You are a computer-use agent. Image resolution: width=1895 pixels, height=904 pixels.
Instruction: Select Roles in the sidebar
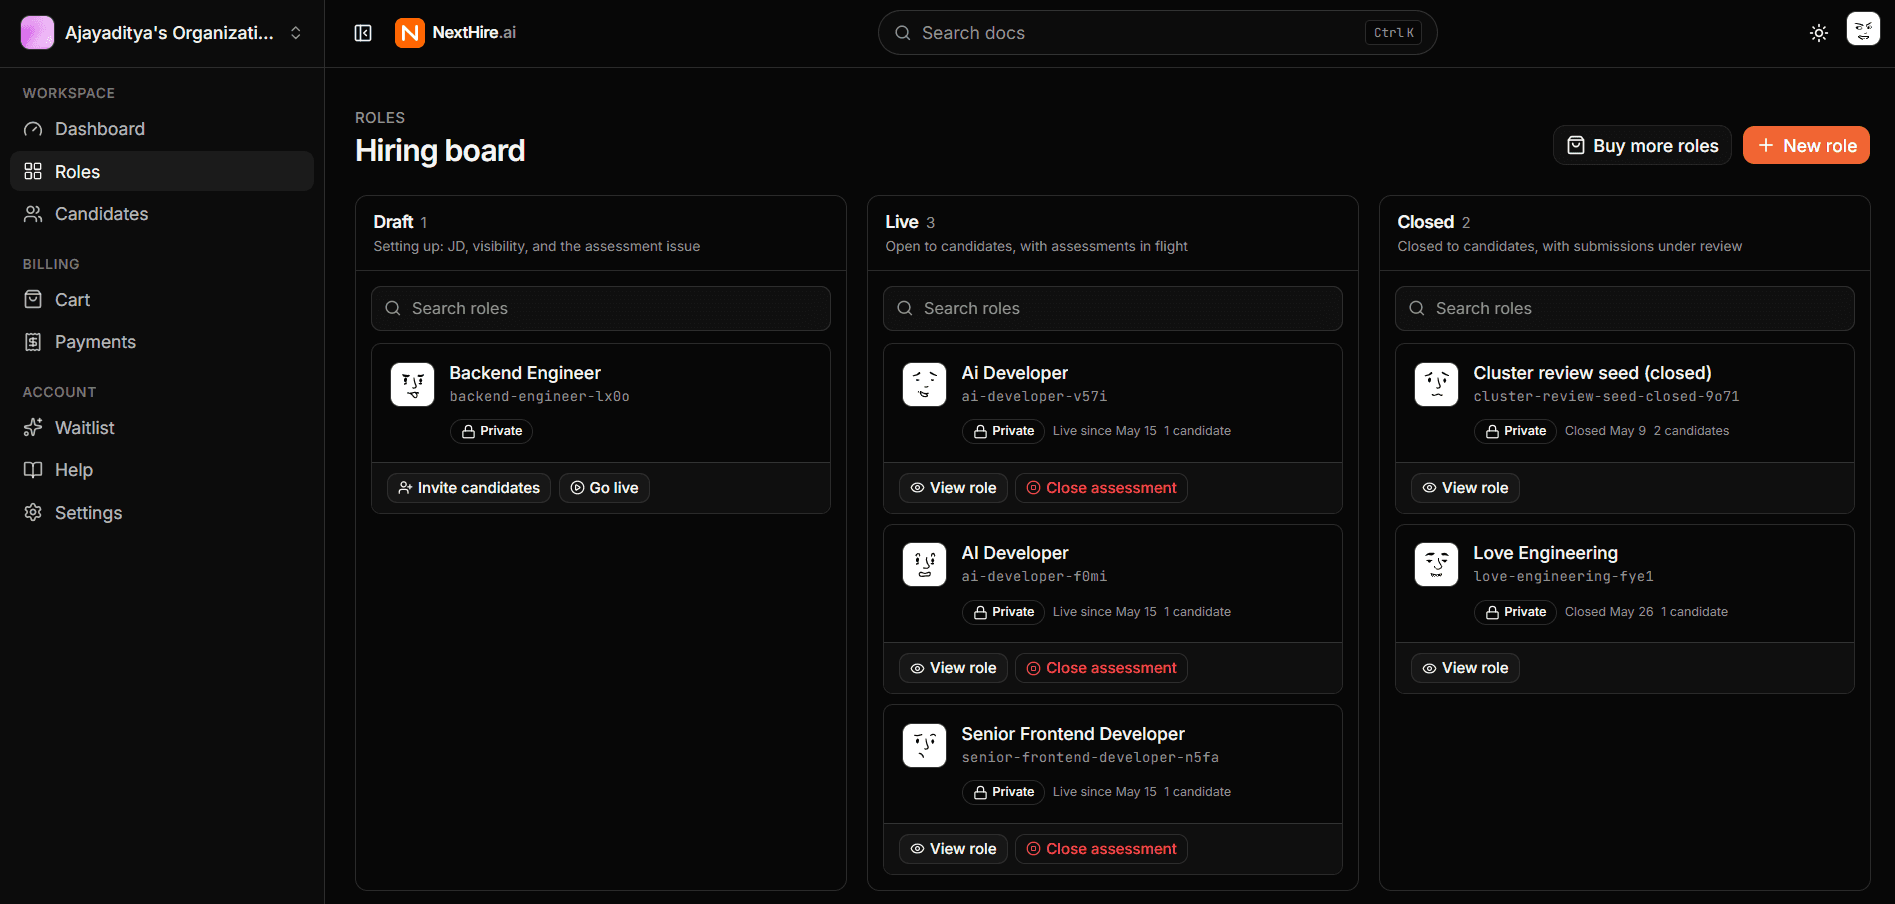(x=162, y=171)
